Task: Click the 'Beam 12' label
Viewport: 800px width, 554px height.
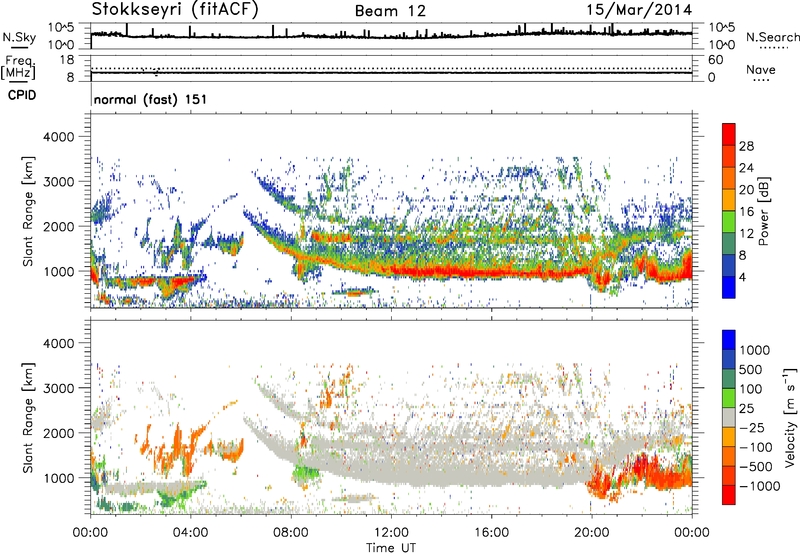Action: click(390, 11)
